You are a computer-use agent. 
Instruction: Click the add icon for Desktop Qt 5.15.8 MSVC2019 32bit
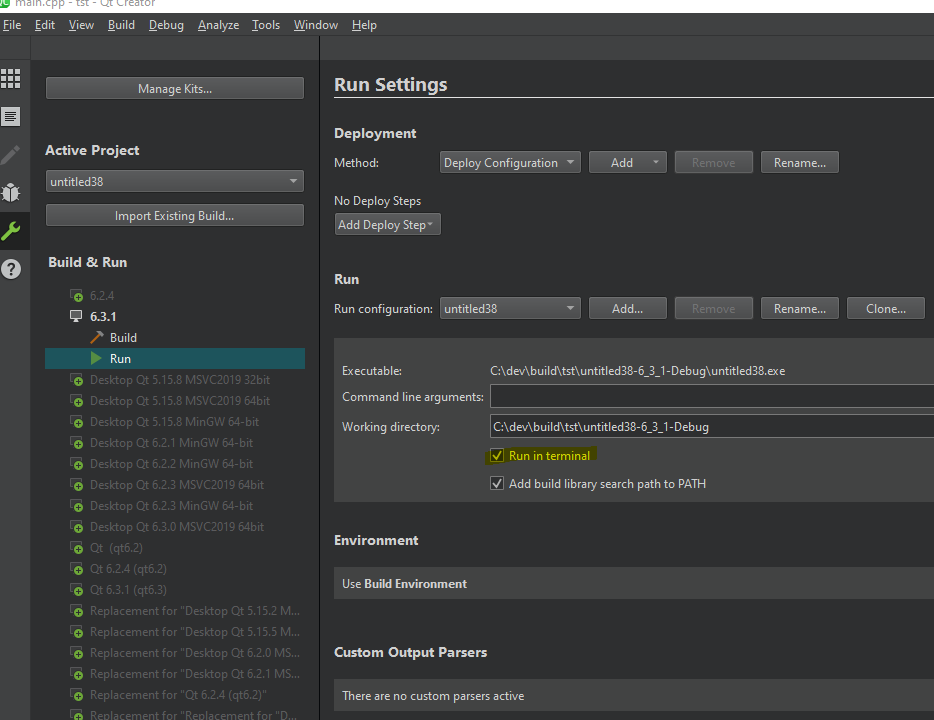[x=76, y=380]
